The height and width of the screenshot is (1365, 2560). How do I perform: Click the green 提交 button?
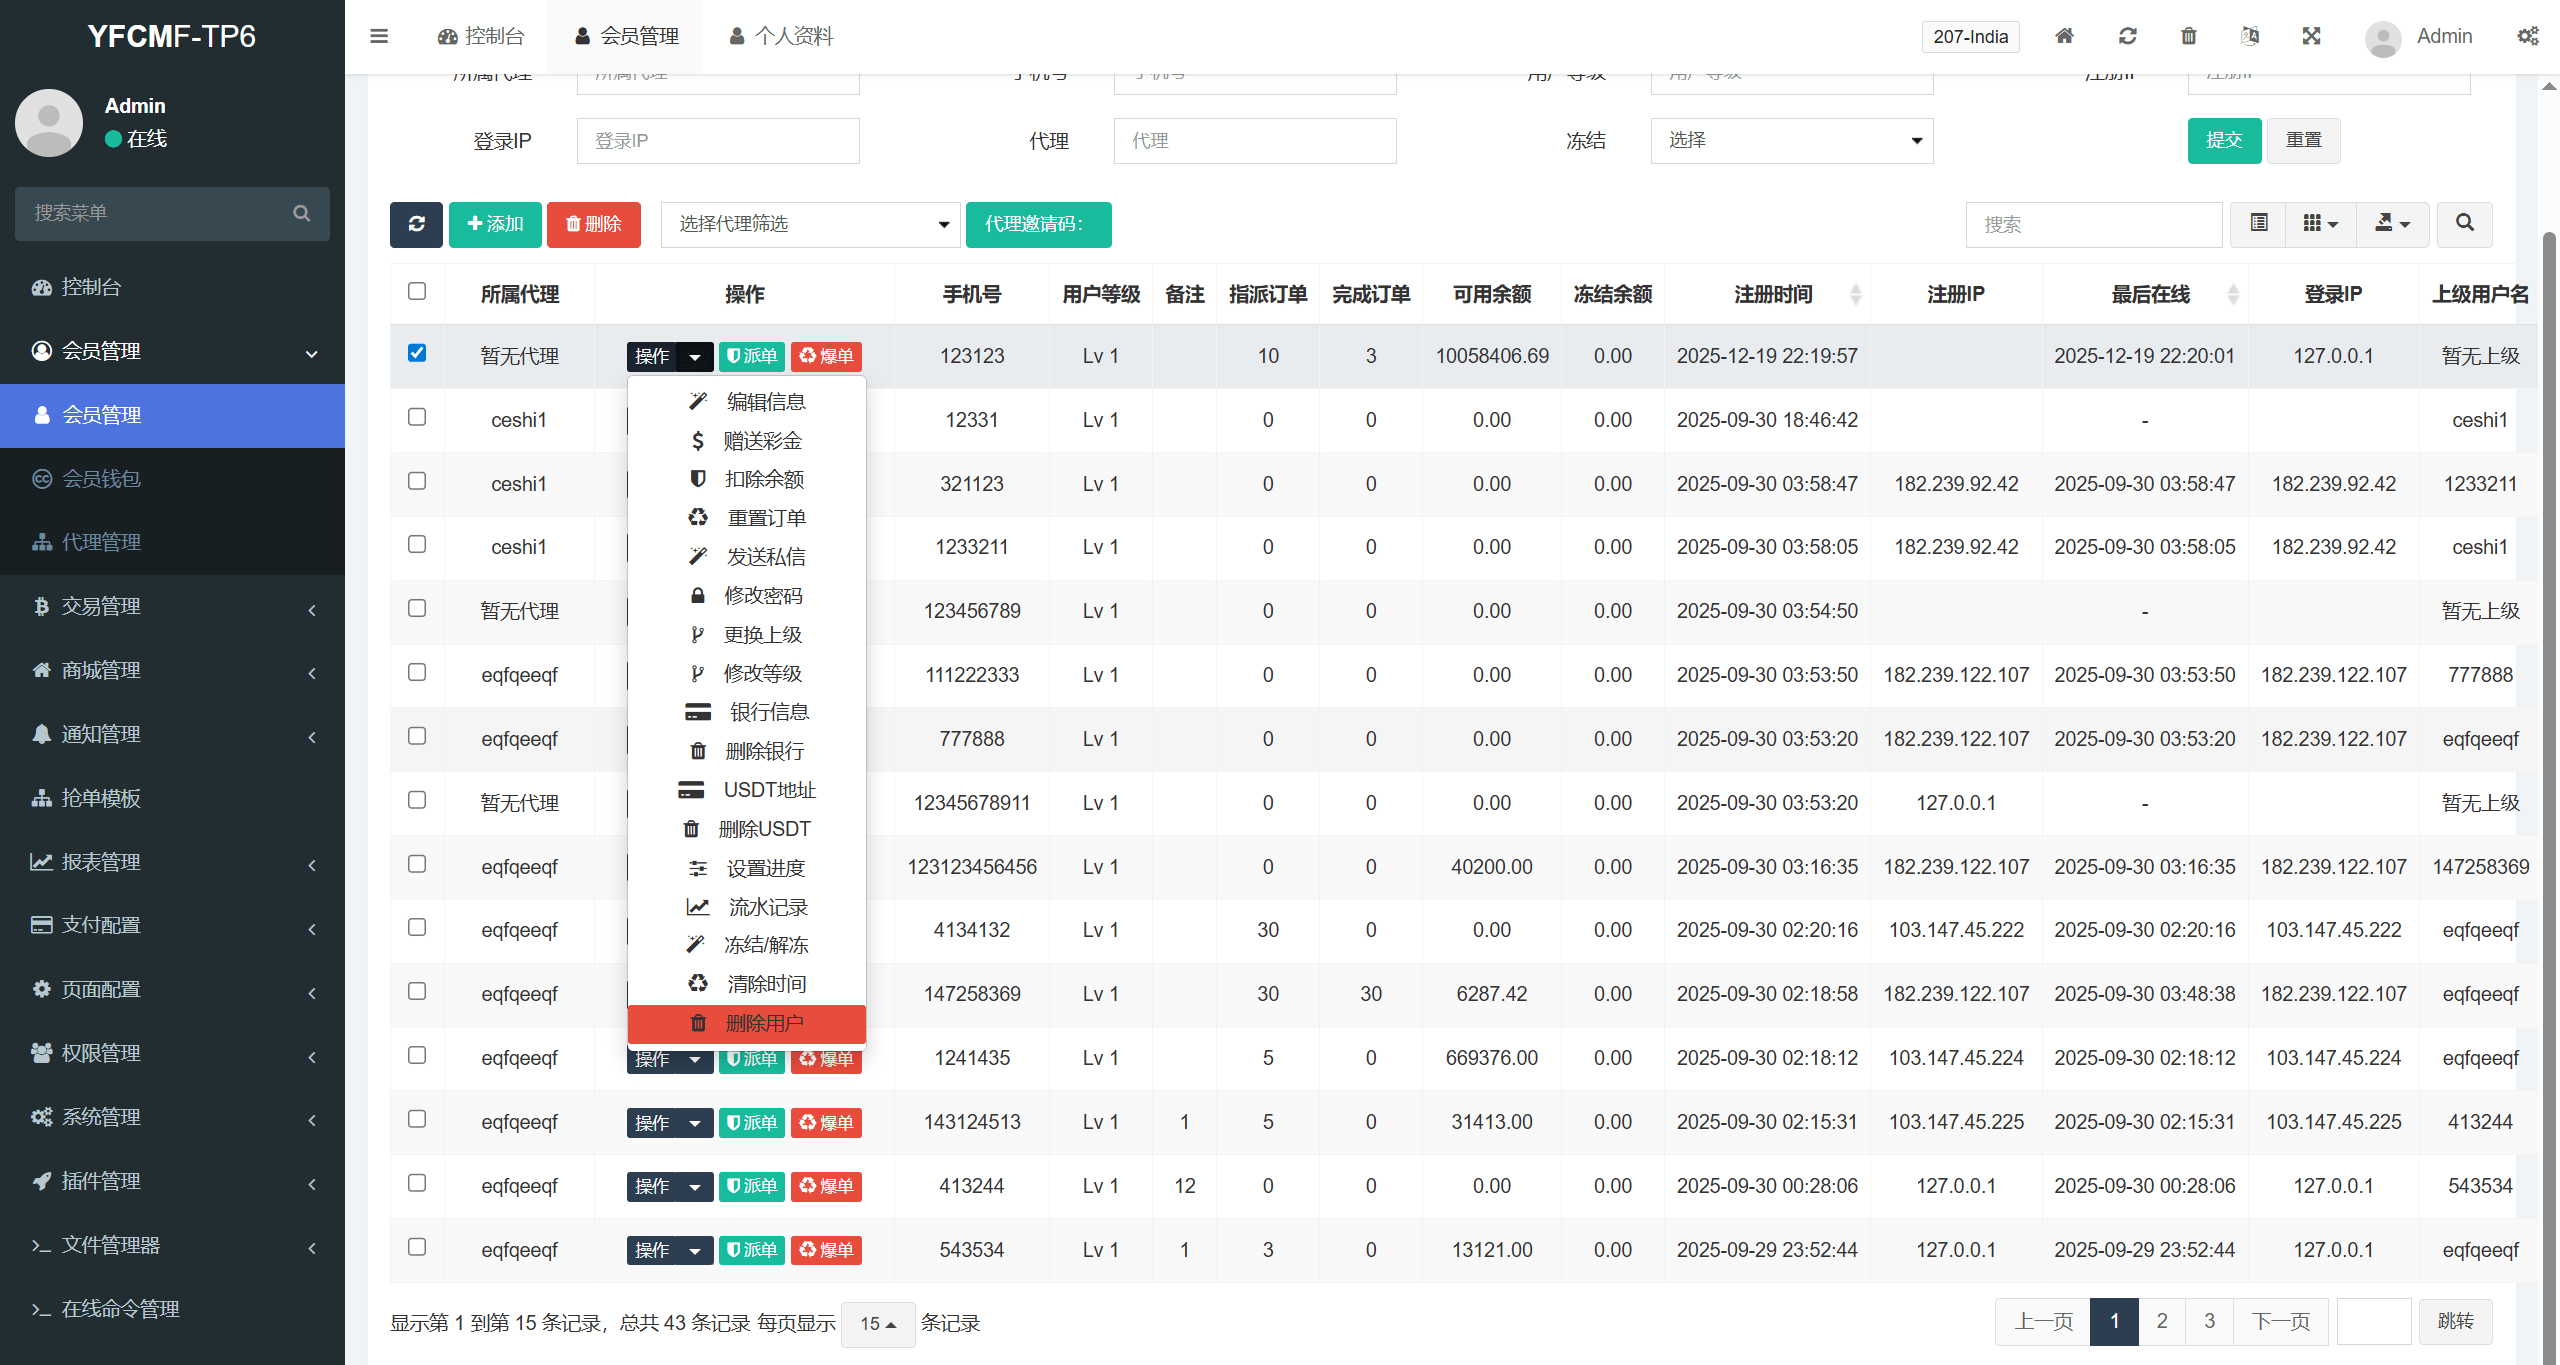click(x=2223, y=140)
